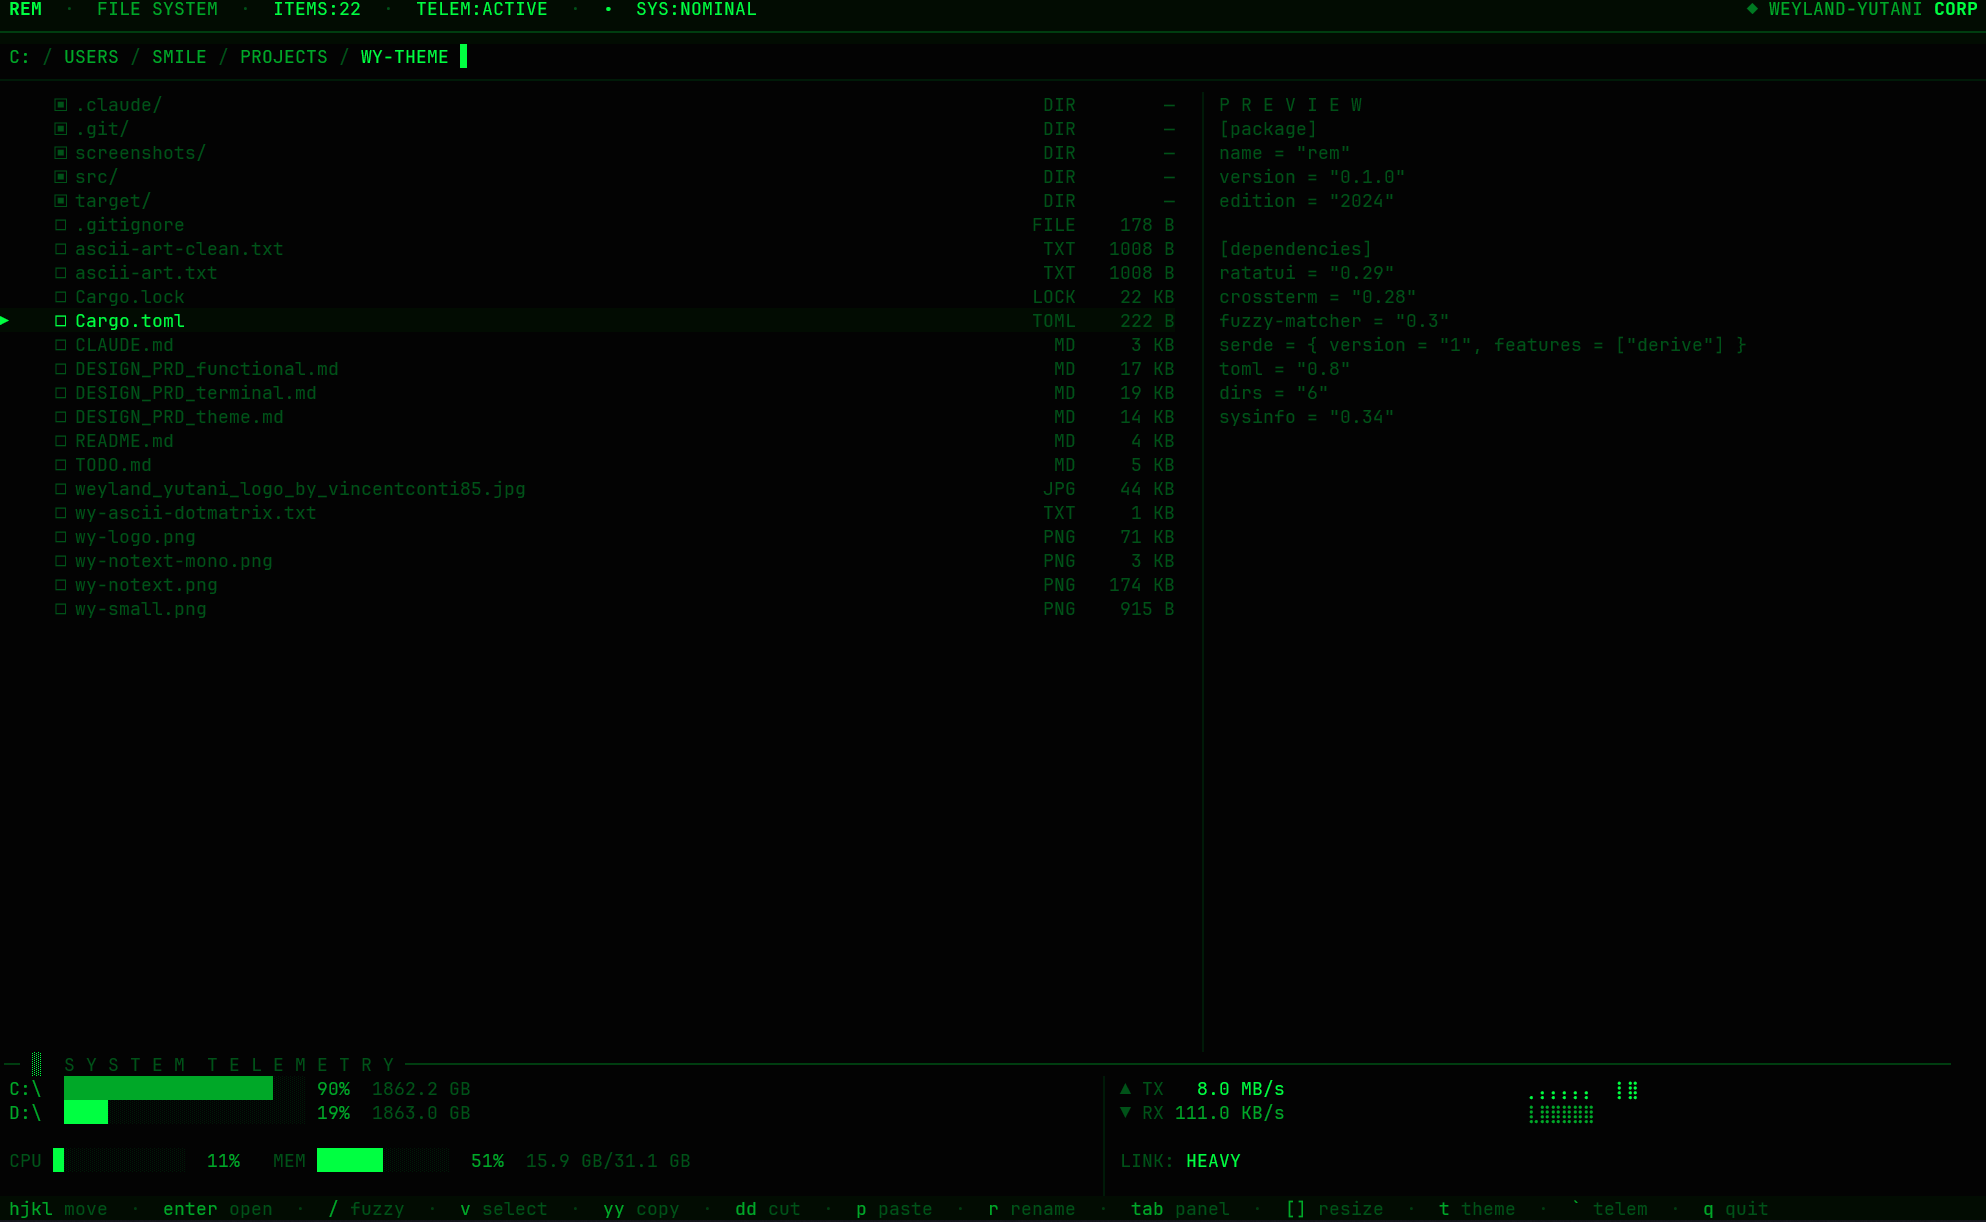
Task: Open FILE SYSTEM in the top bar
Action: tap(157, 9)
